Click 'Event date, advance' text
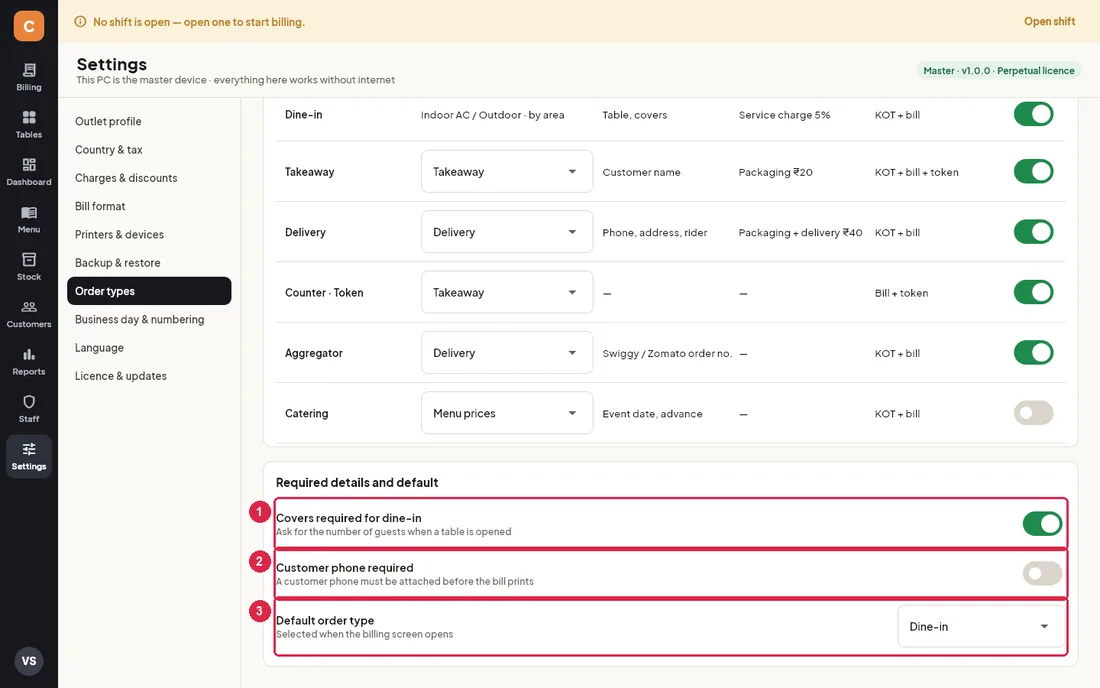The width and height of the screenshot is (1100, 688). (652, 414)
